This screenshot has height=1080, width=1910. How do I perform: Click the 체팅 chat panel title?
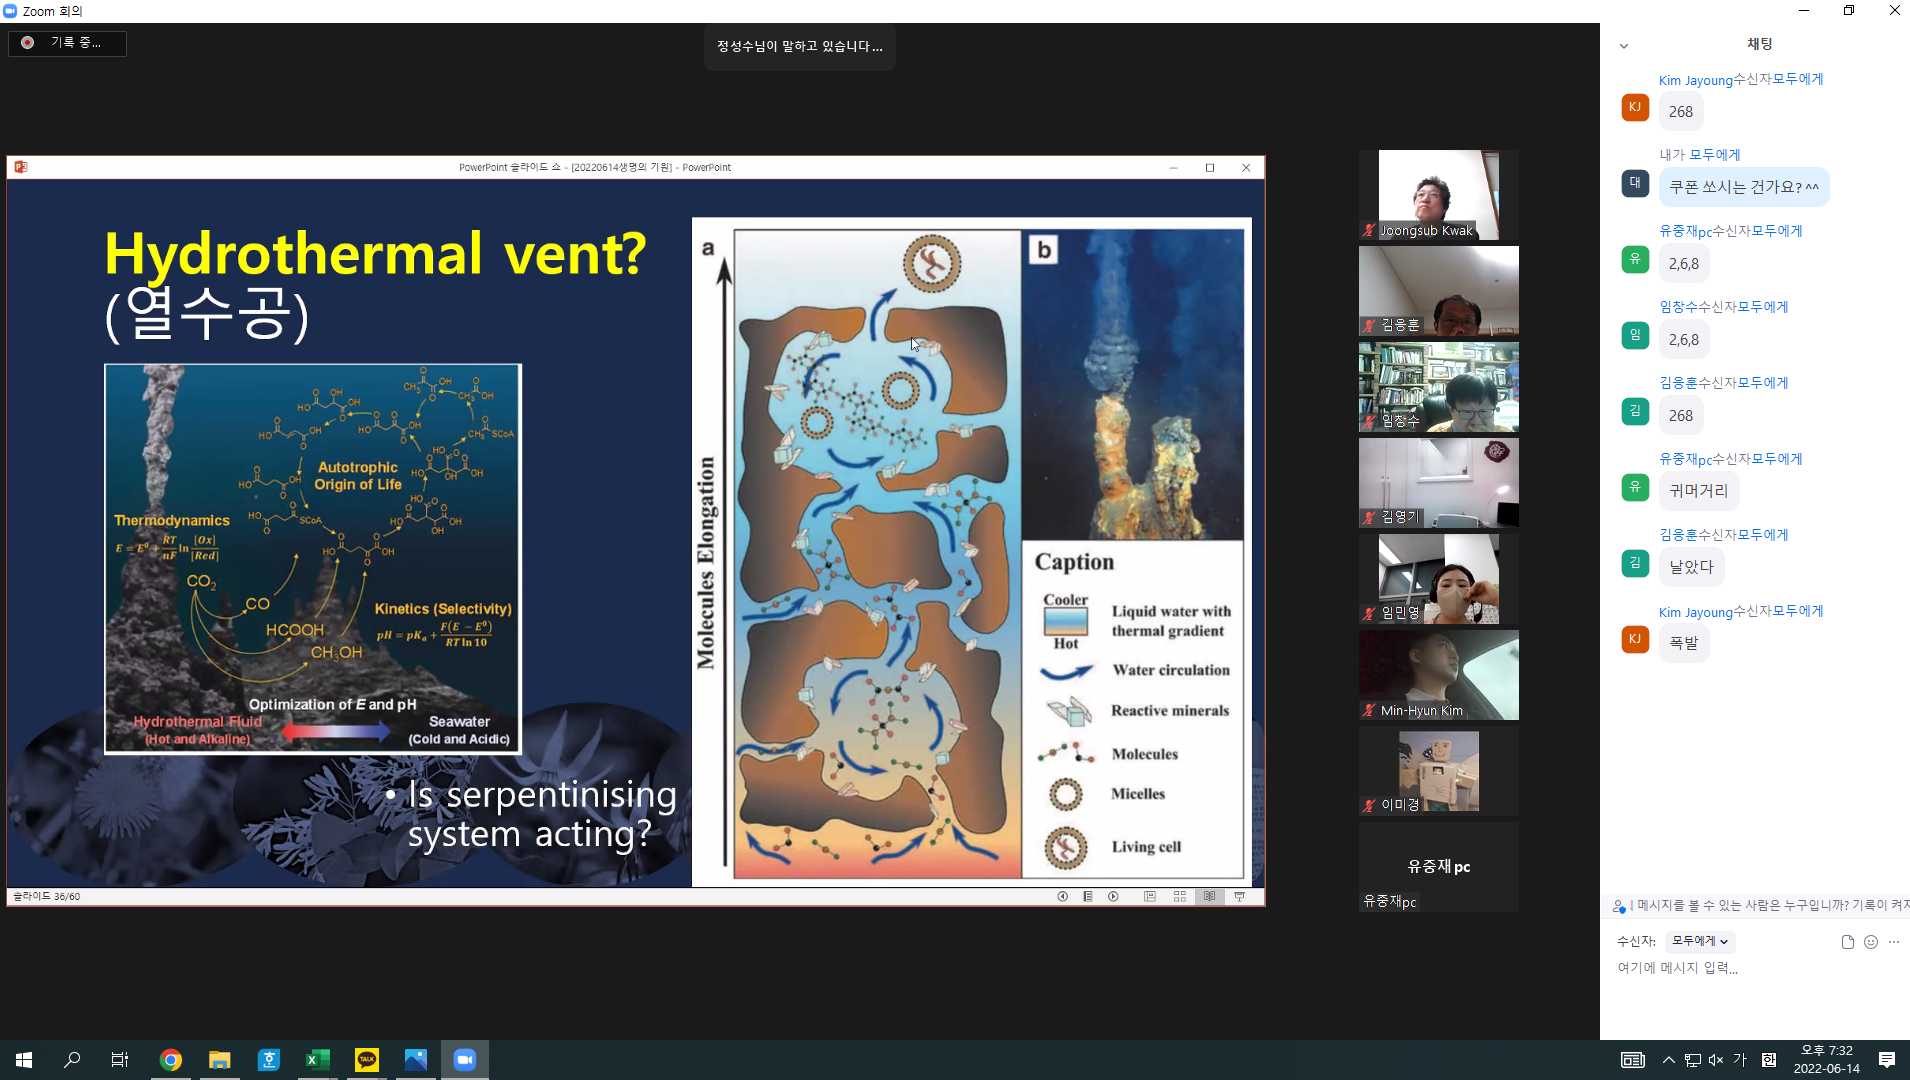(x=1759, y=44)
